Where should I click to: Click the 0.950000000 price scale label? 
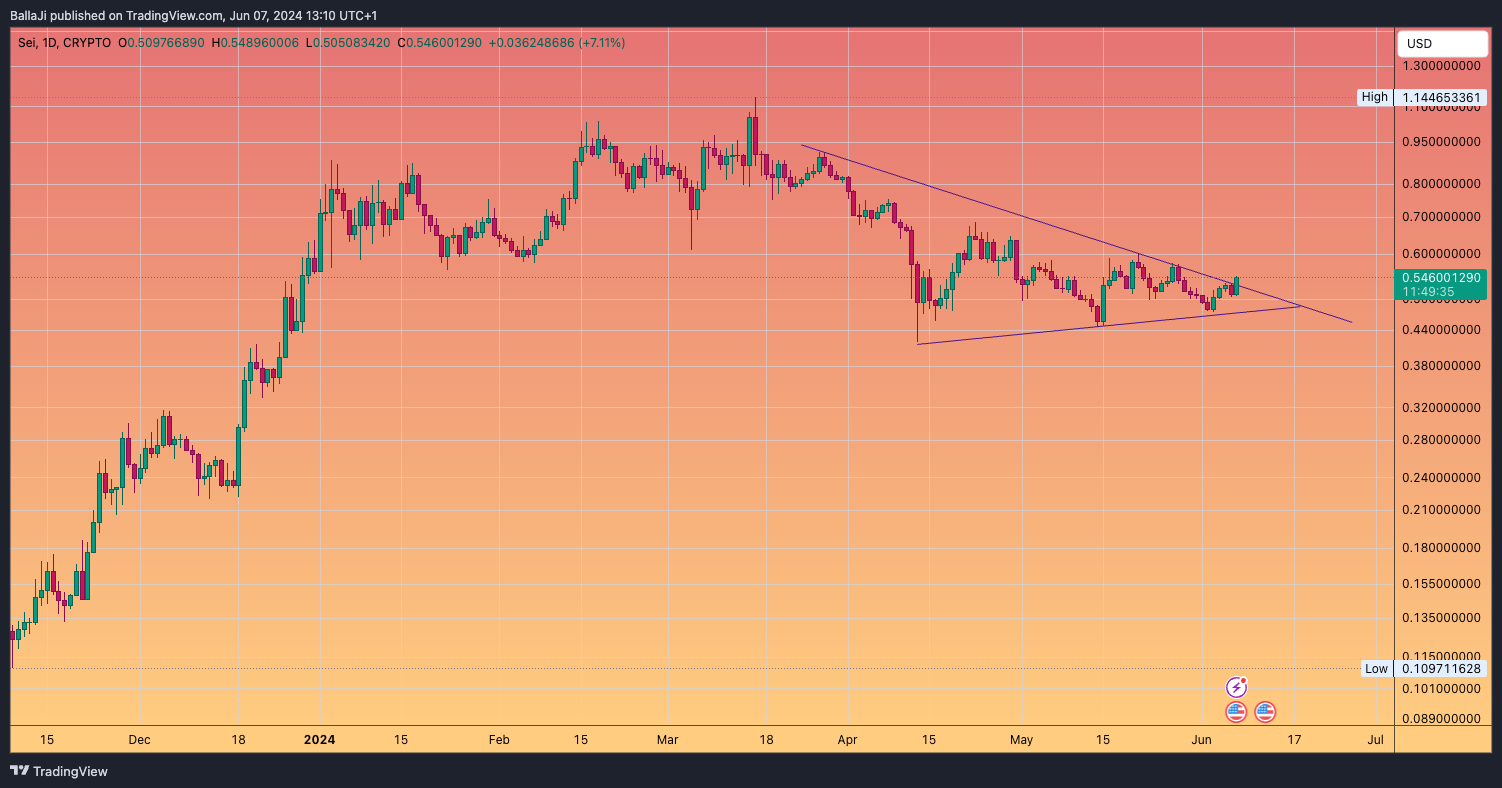(x=1443, y=142)
